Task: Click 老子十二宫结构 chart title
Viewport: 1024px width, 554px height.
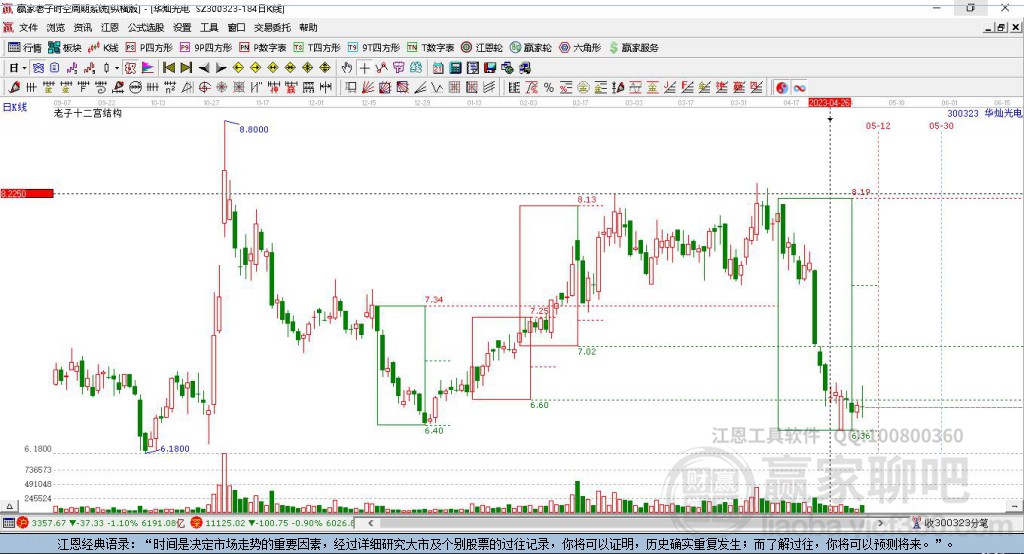Action: 88,113
